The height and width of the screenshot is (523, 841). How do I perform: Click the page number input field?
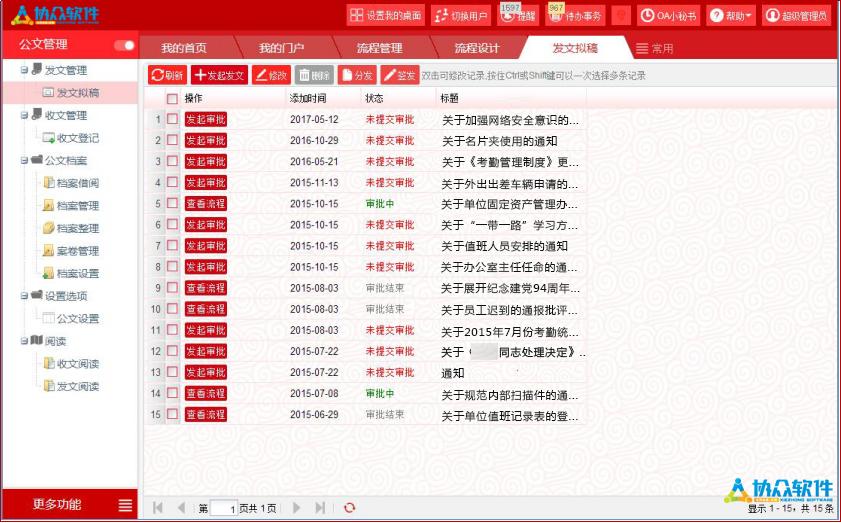click(x=224, y=508)
